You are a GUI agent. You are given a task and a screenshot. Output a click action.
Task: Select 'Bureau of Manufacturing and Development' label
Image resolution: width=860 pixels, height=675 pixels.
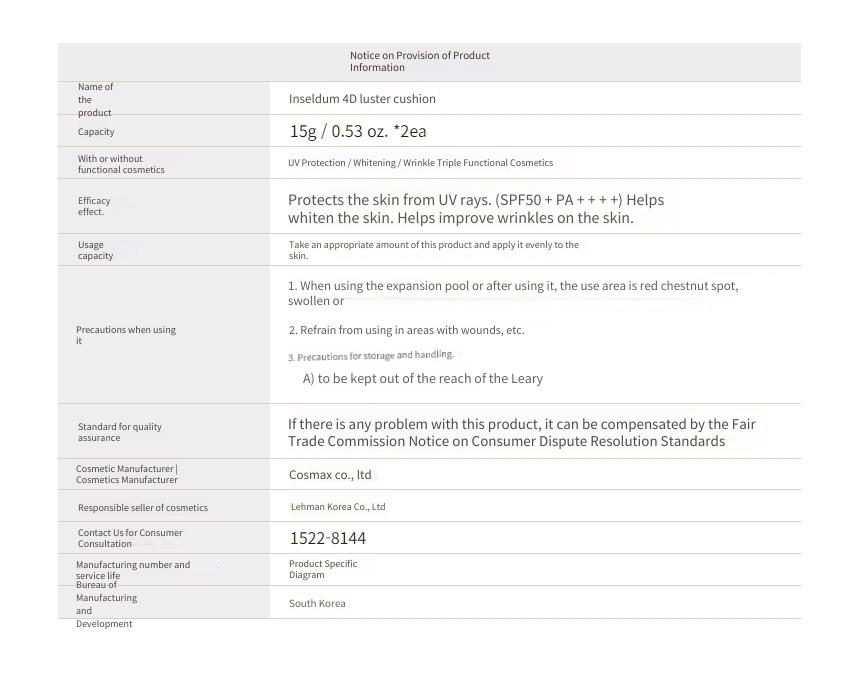(106, 604)
